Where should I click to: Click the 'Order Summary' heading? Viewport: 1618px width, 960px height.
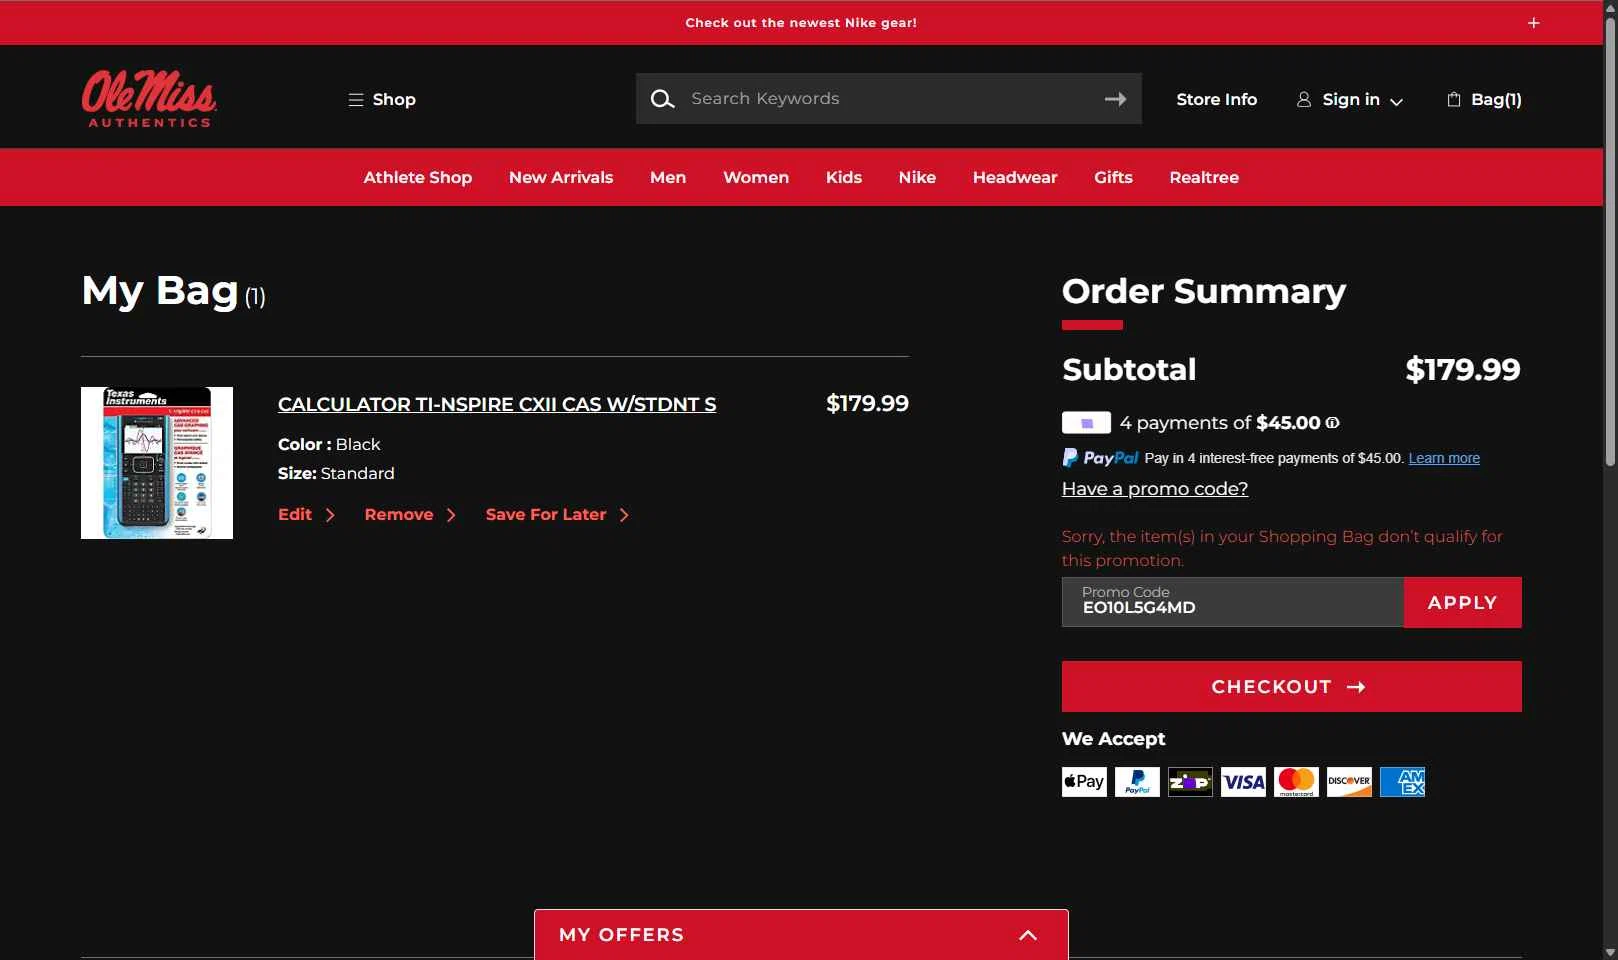[1204, 291]
